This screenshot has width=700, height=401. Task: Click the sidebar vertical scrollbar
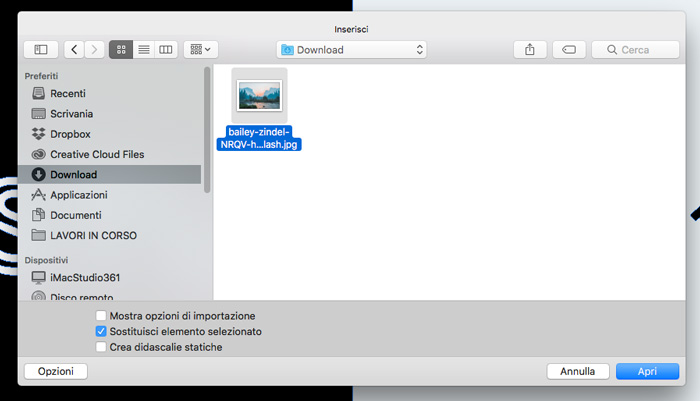click(x=207, y=129)
